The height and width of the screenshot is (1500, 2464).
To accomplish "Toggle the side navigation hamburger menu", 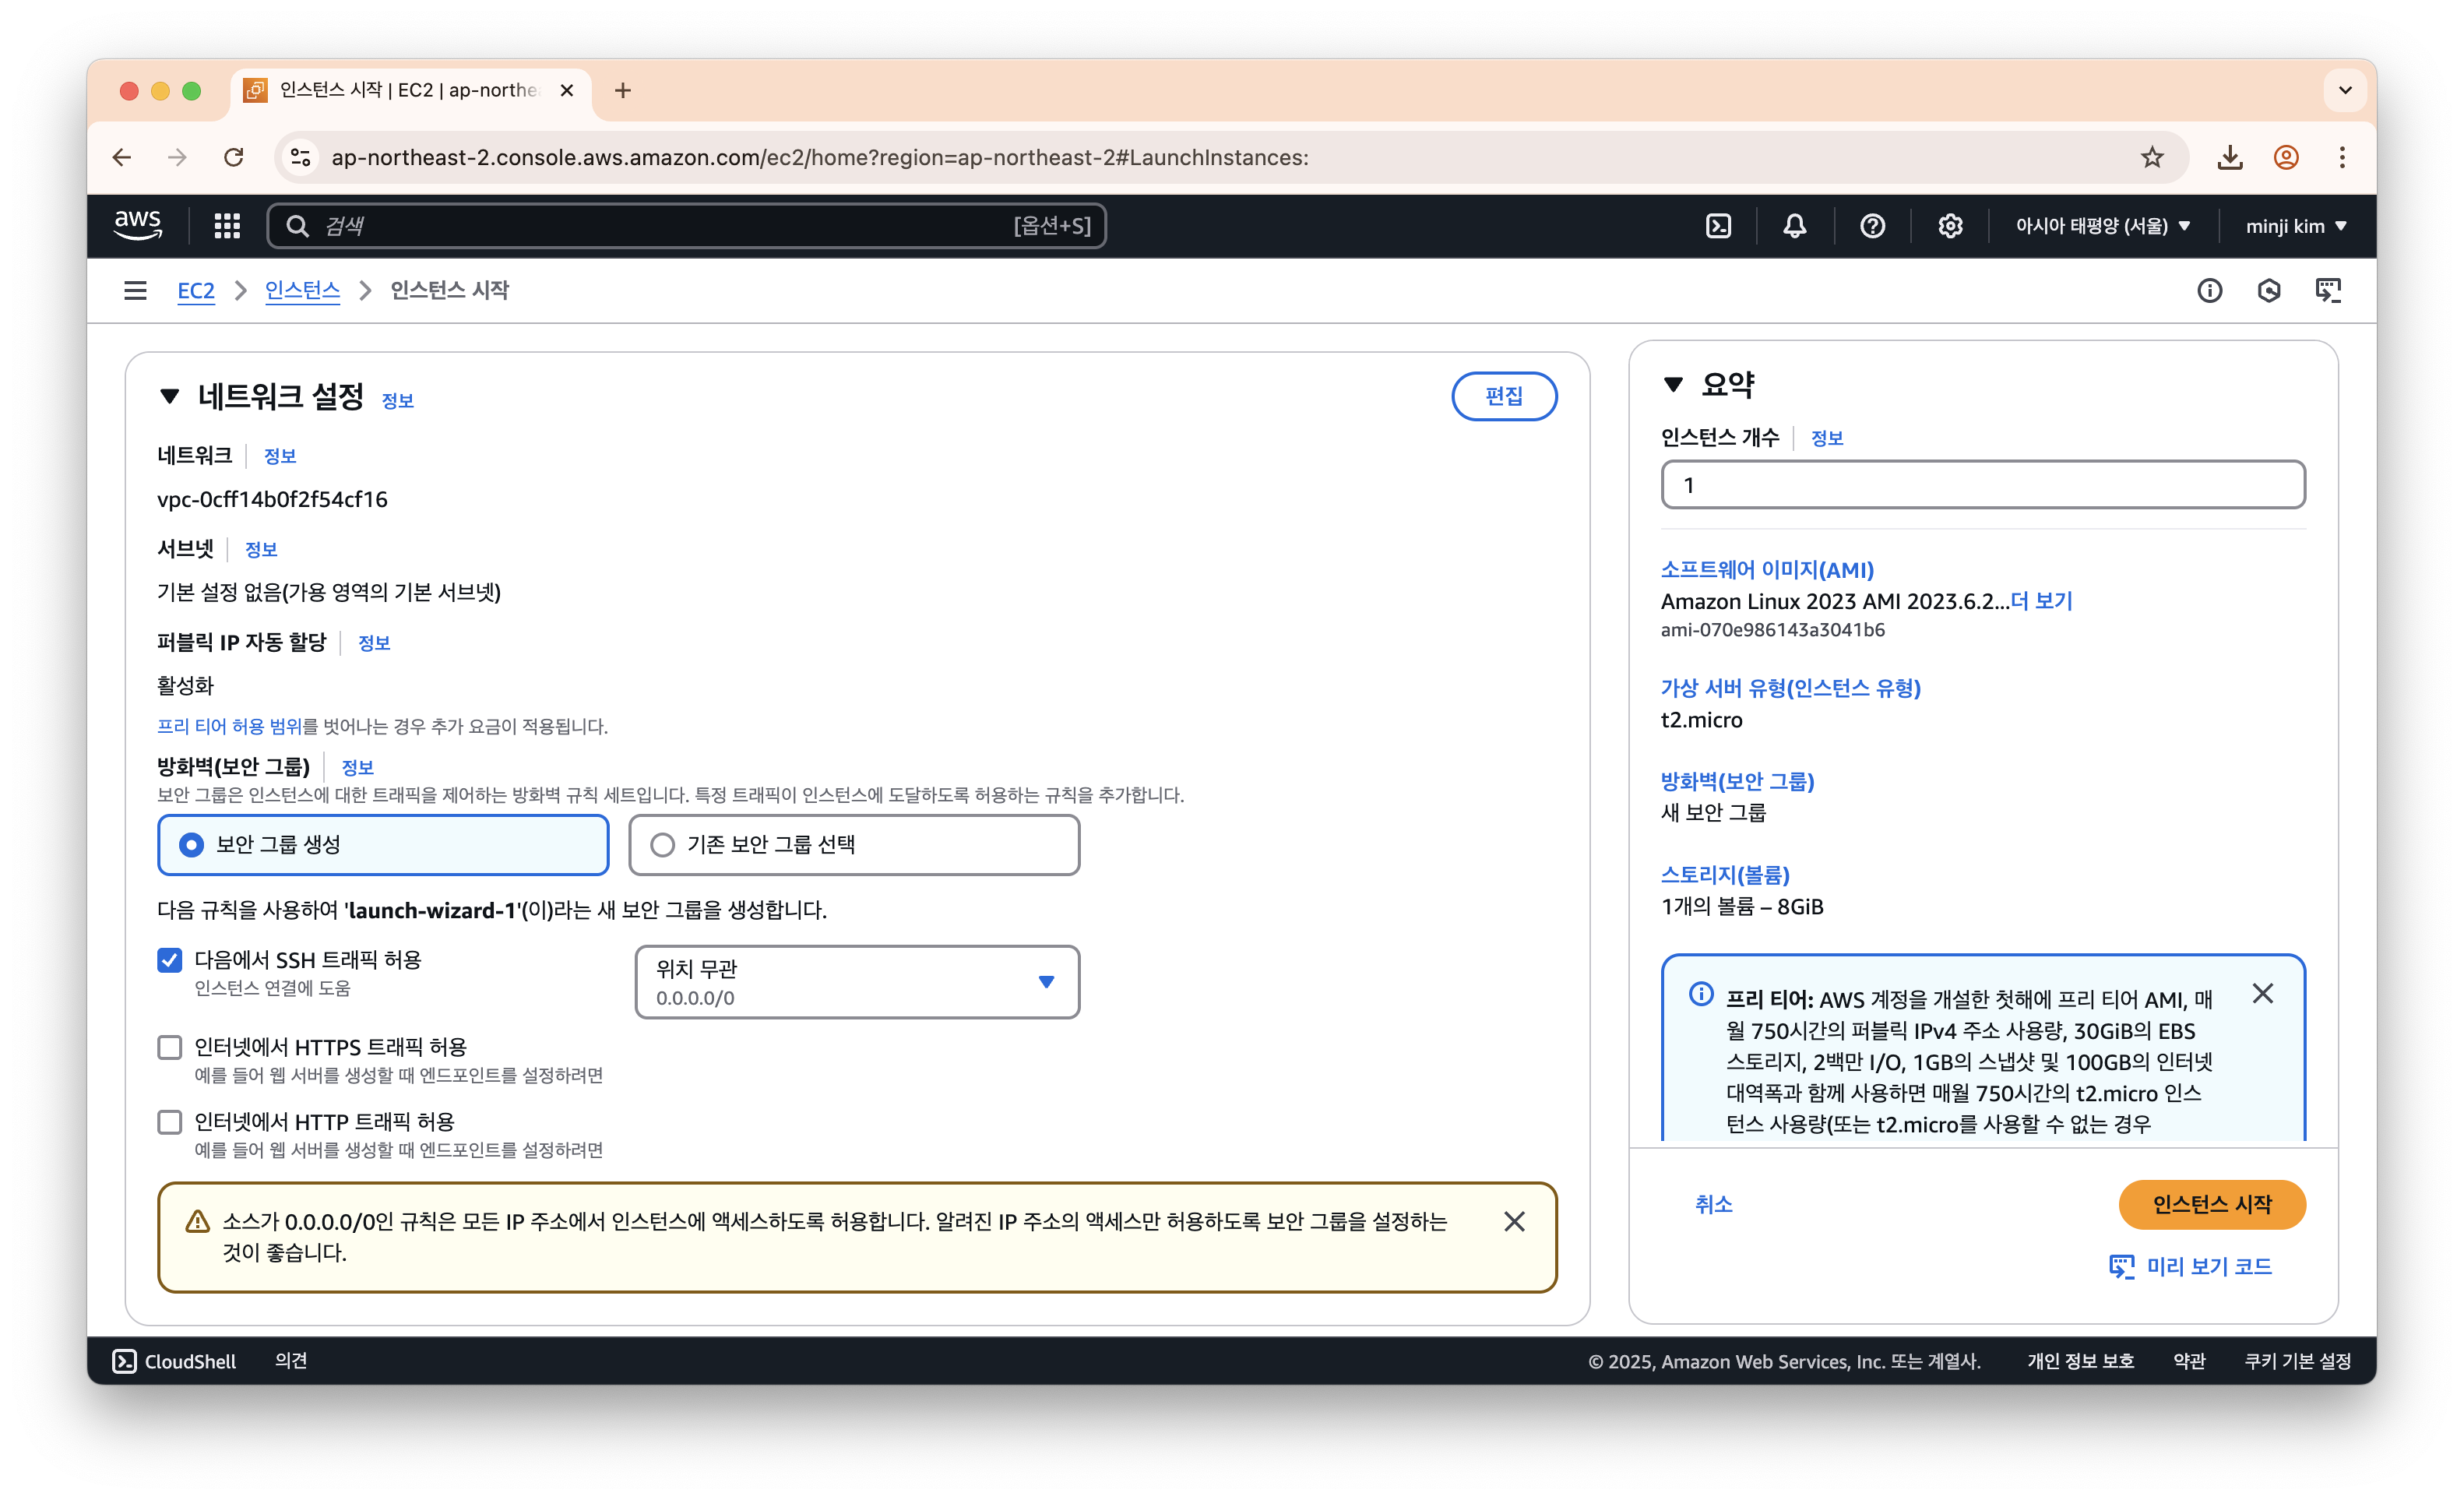I will click(135, 290).
